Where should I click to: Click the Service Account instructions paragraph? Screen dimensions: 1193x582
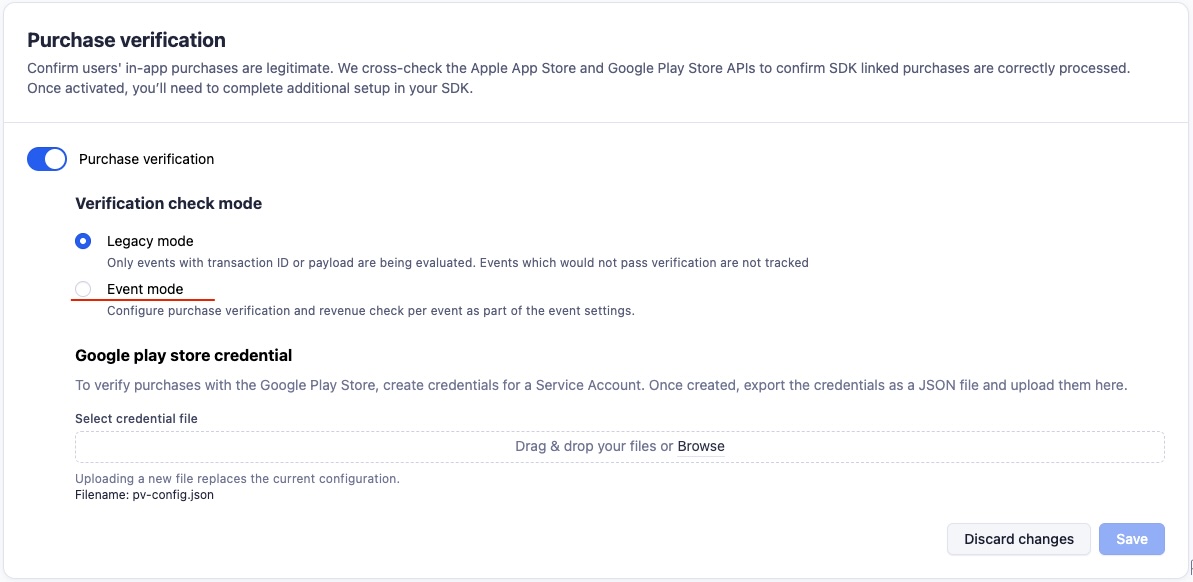pyautogui.click(x=601, y=385)
